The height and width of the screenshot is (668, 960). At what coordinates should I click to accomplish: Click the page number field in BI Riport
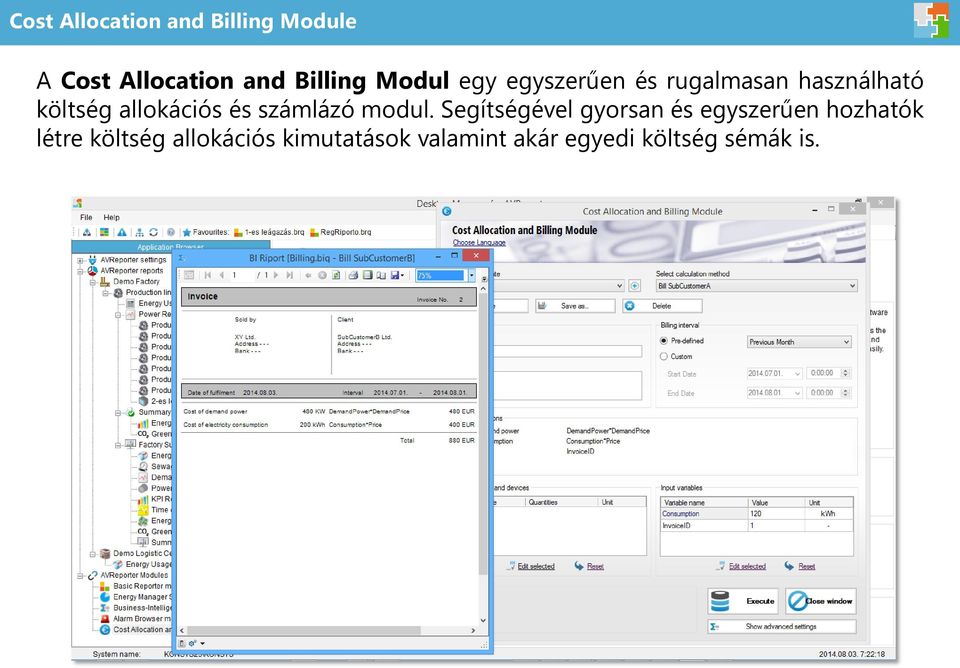tap(242, 276)
